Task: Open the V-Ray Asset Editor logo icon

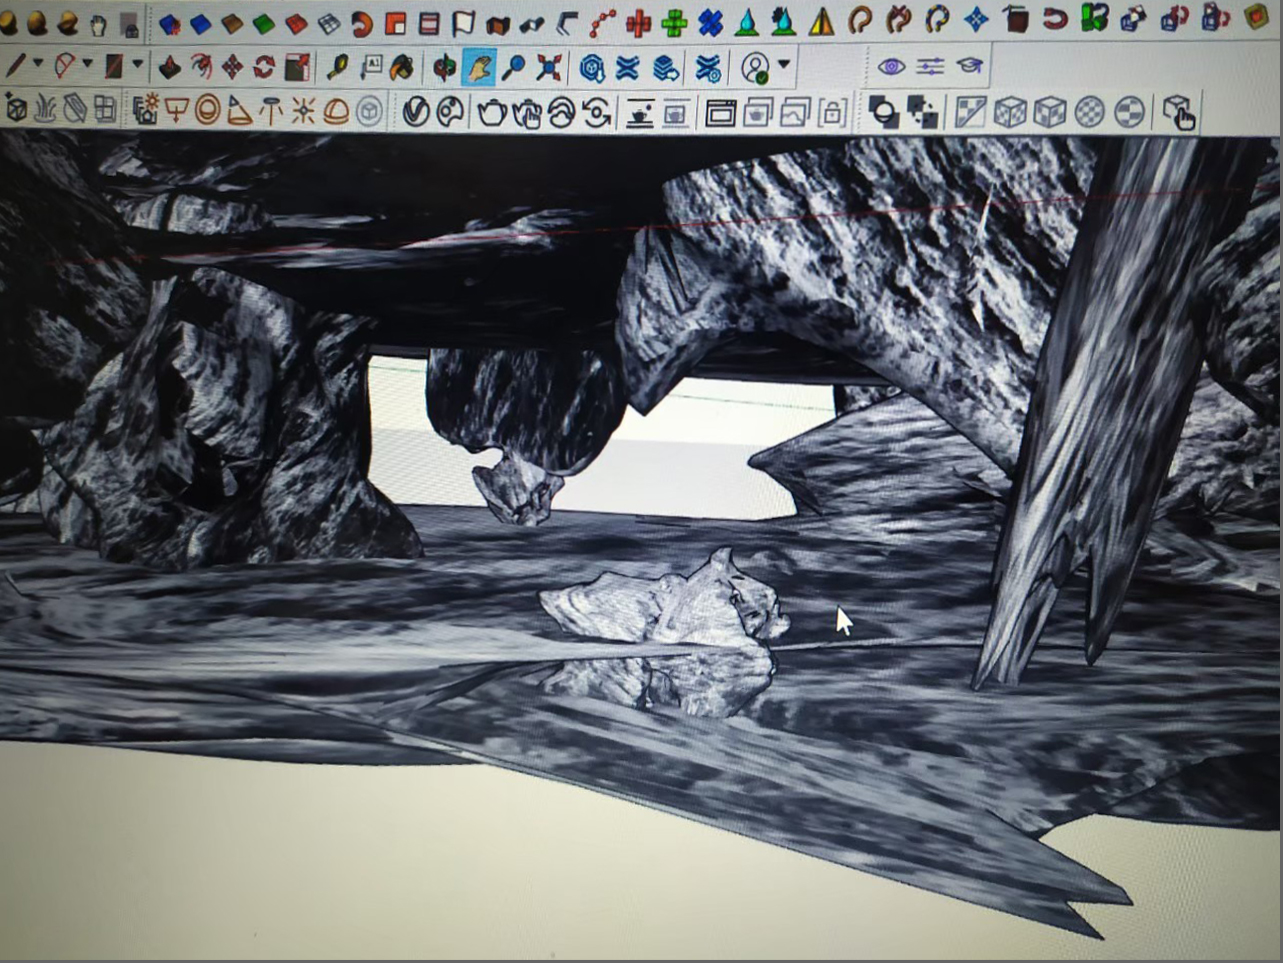Action: pos(416,112)
